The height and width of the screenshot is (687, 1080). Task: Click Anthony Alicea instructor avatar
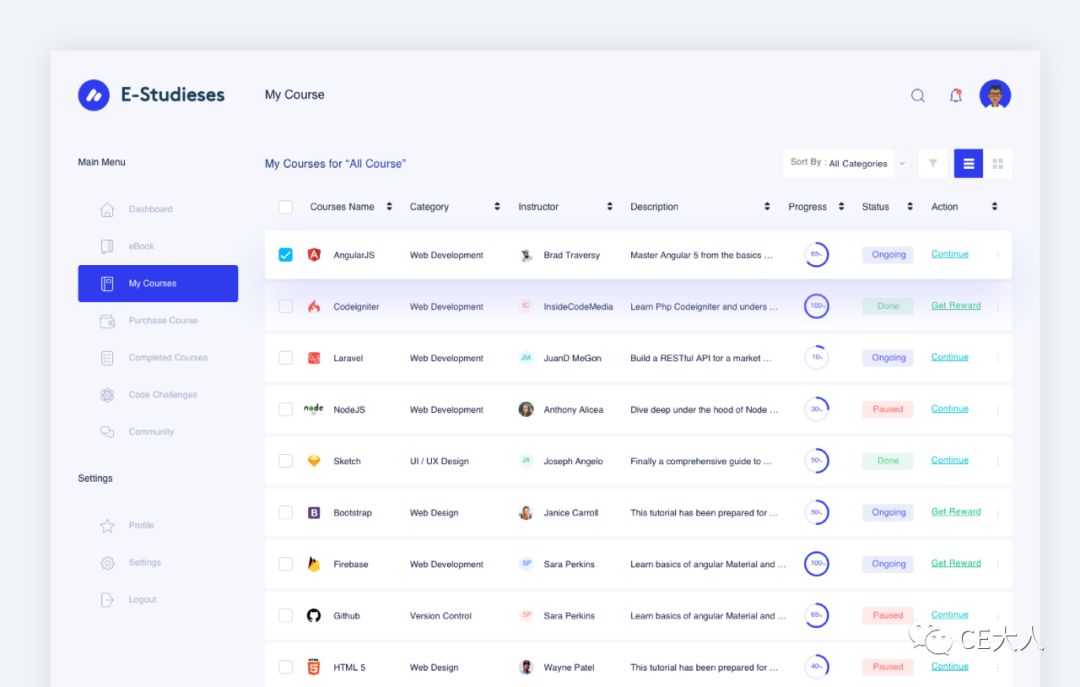(x=526, y=409)
